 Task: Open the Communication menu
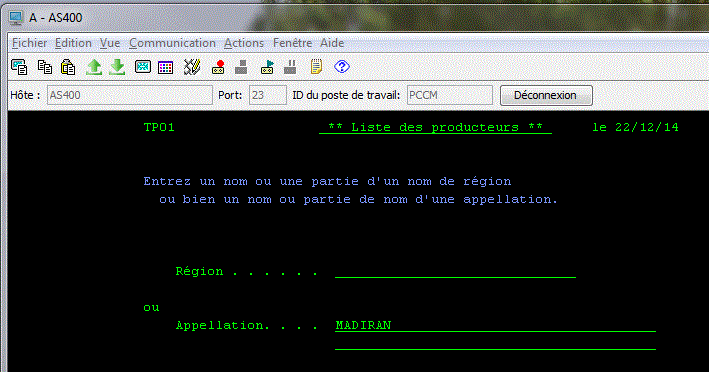click(172, 43)
